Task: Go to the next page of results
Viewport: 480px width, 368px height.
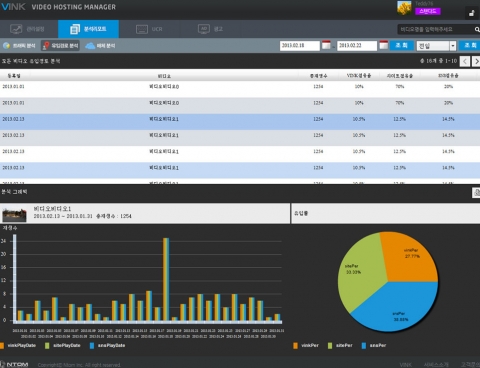Action: coord(476,61)
